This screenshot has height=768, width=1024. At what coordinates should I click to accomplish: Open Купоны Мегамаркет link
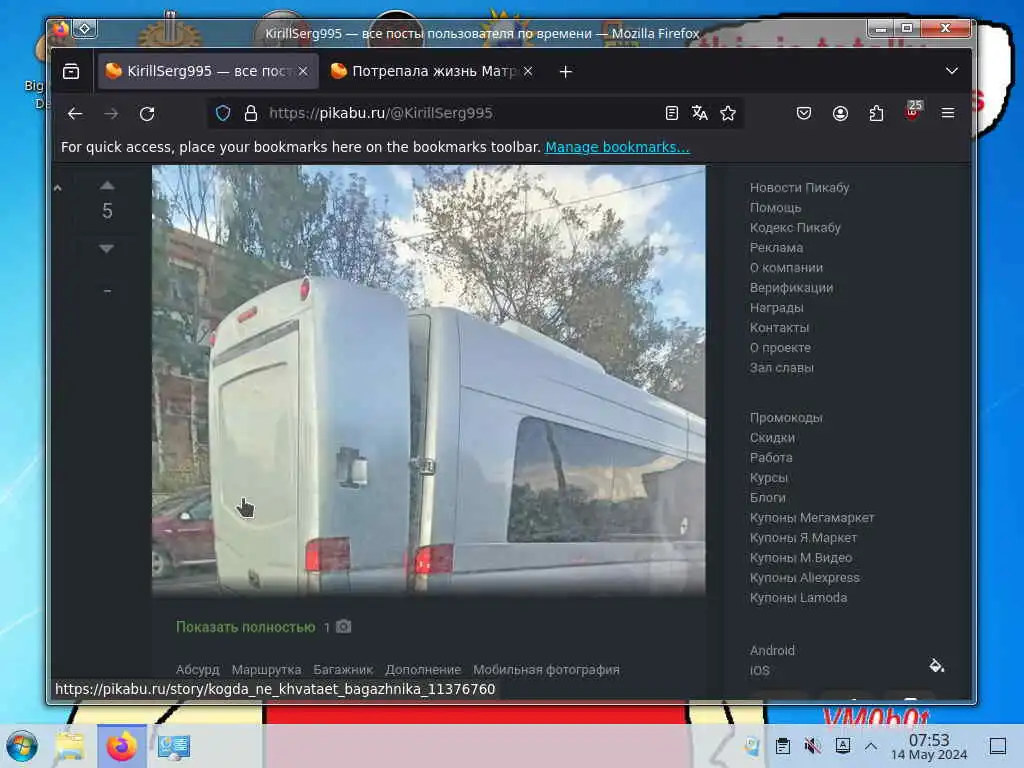[x=812, y=518]
